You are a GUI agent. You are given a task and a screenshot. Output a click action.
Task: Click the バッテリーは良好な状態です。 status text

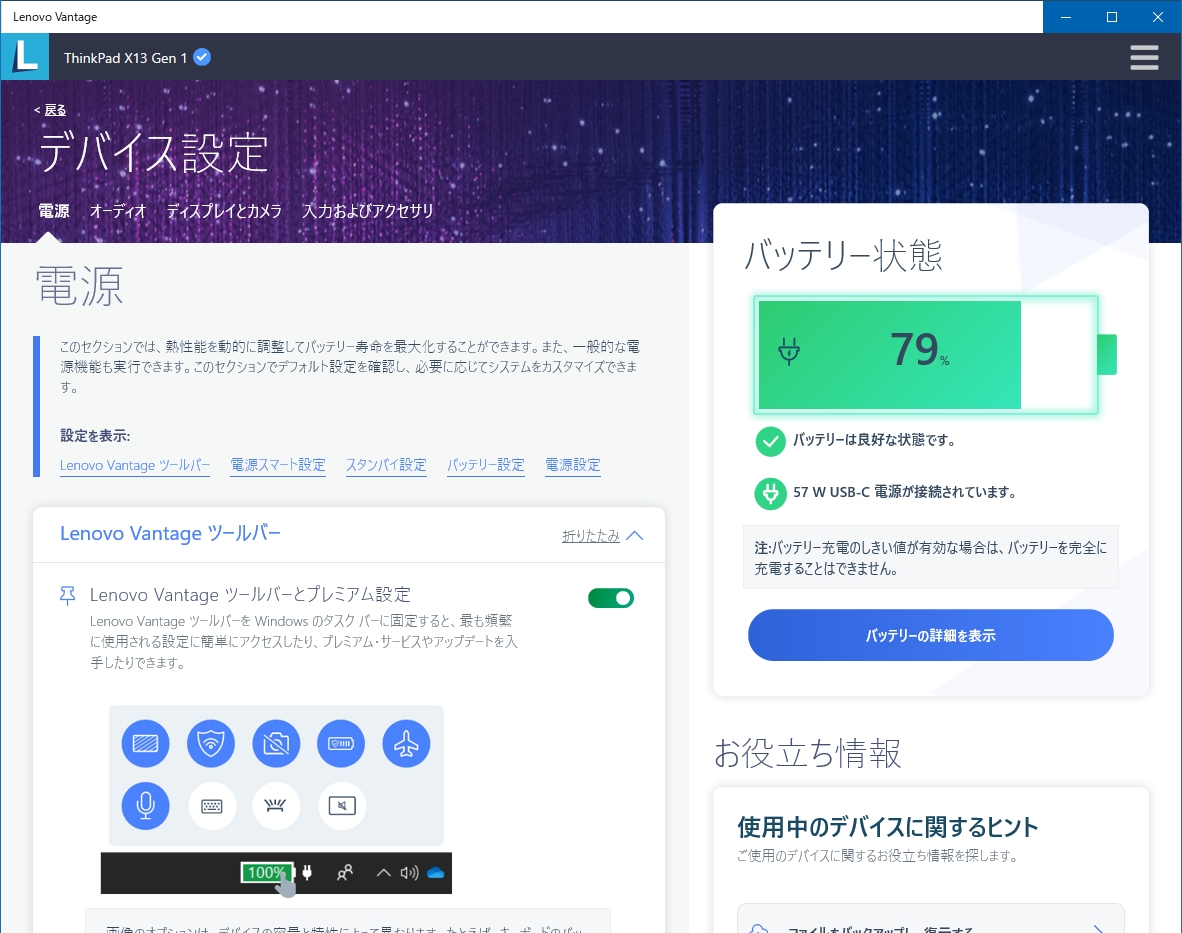(x=874, y=440)
